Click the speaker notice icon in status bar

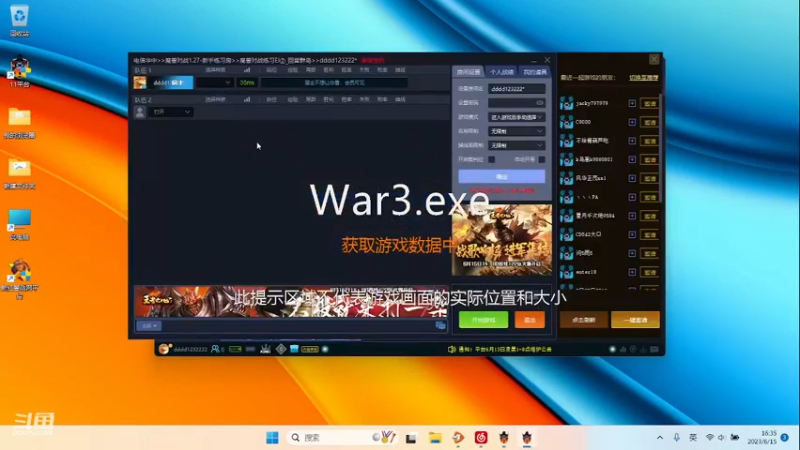pyautogui.click(x=452, y=349)
